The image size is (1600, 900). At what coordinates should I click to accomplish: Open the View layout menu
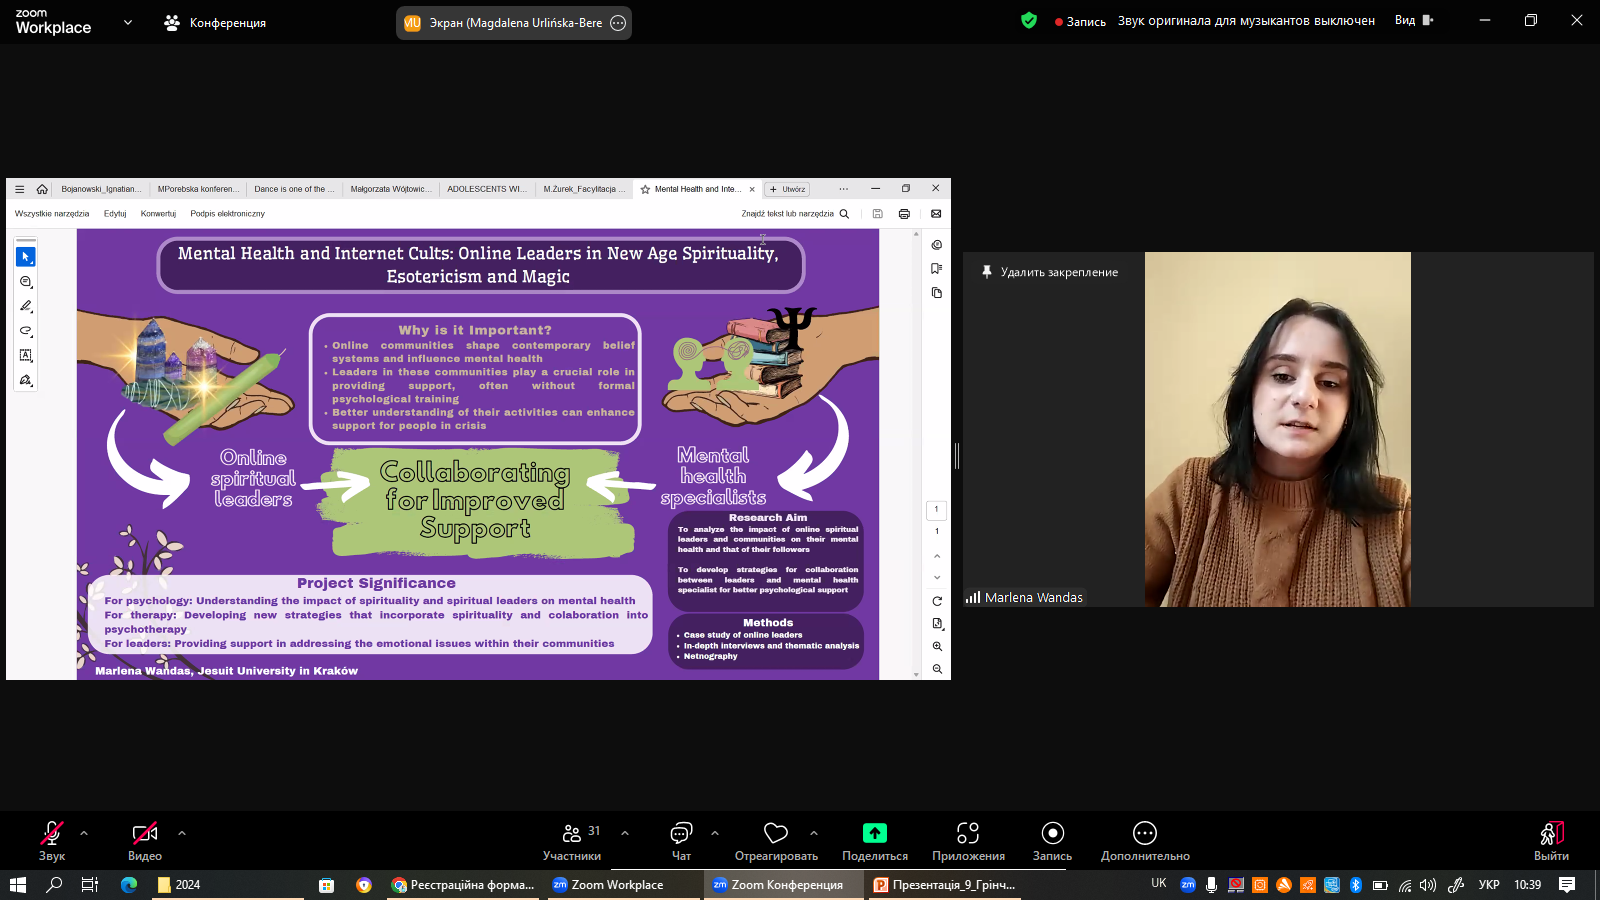click(1414, 21)
